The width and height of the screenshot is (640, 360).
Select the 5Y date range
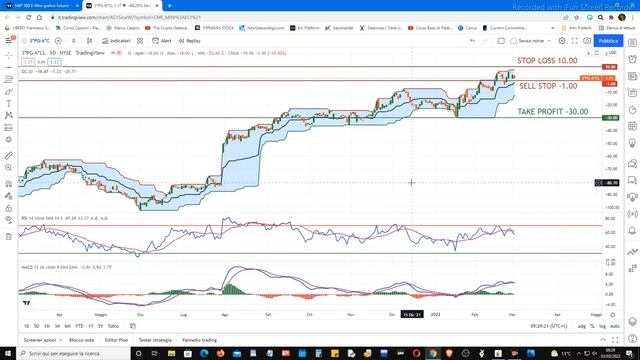tap(100, 326)
